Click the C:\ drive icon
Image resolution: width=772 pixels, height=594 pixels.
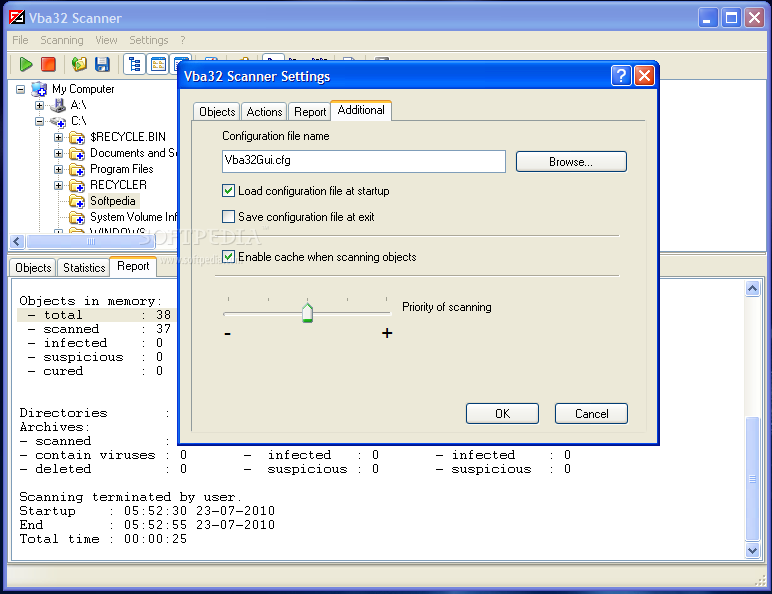(x=58, y=121)
